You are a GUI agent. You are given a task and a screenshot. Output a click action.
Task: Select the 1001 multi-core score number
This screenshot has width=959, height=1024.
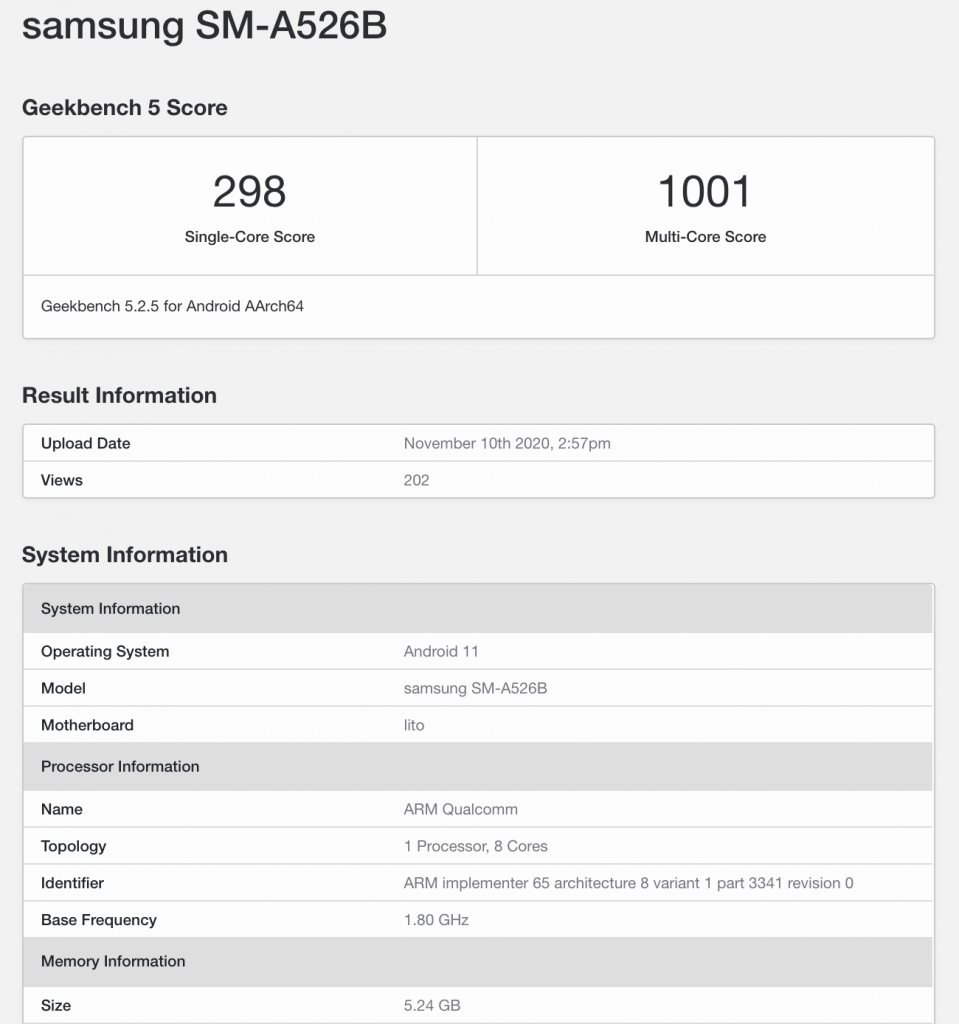[x=705, y=191]
